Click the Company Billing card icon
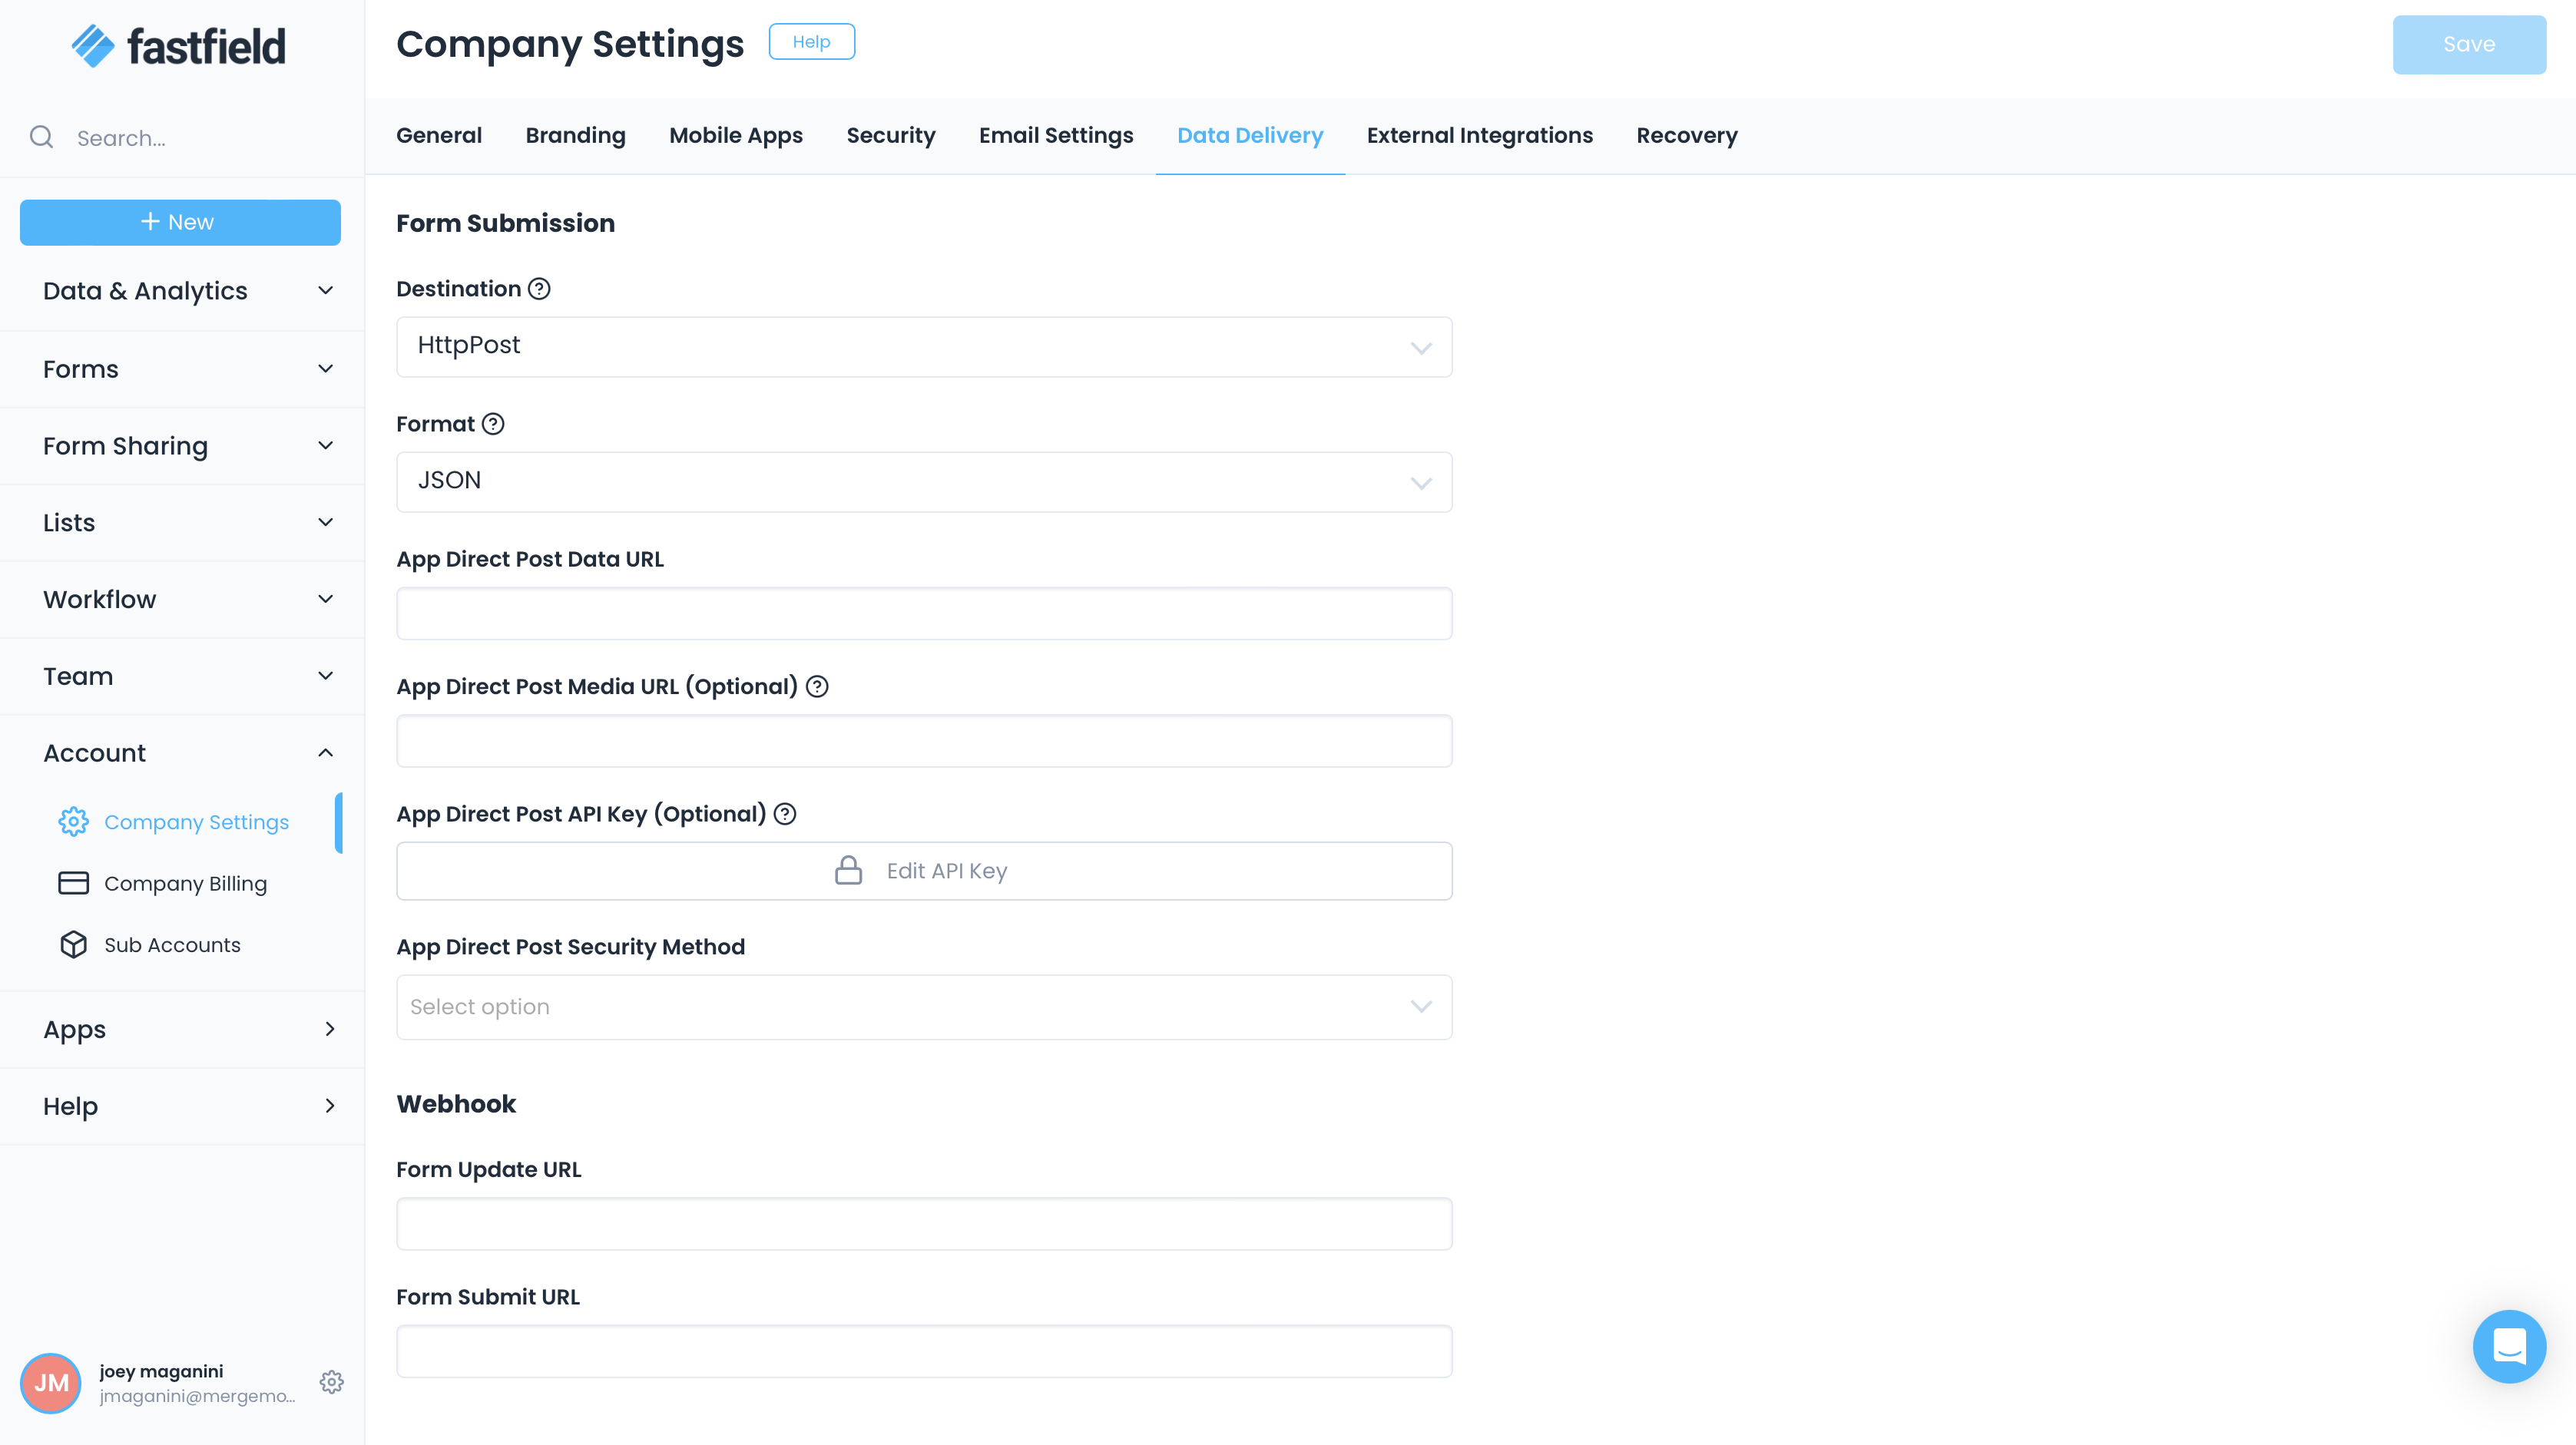2576x1445 pixels. tap(73, 883)
